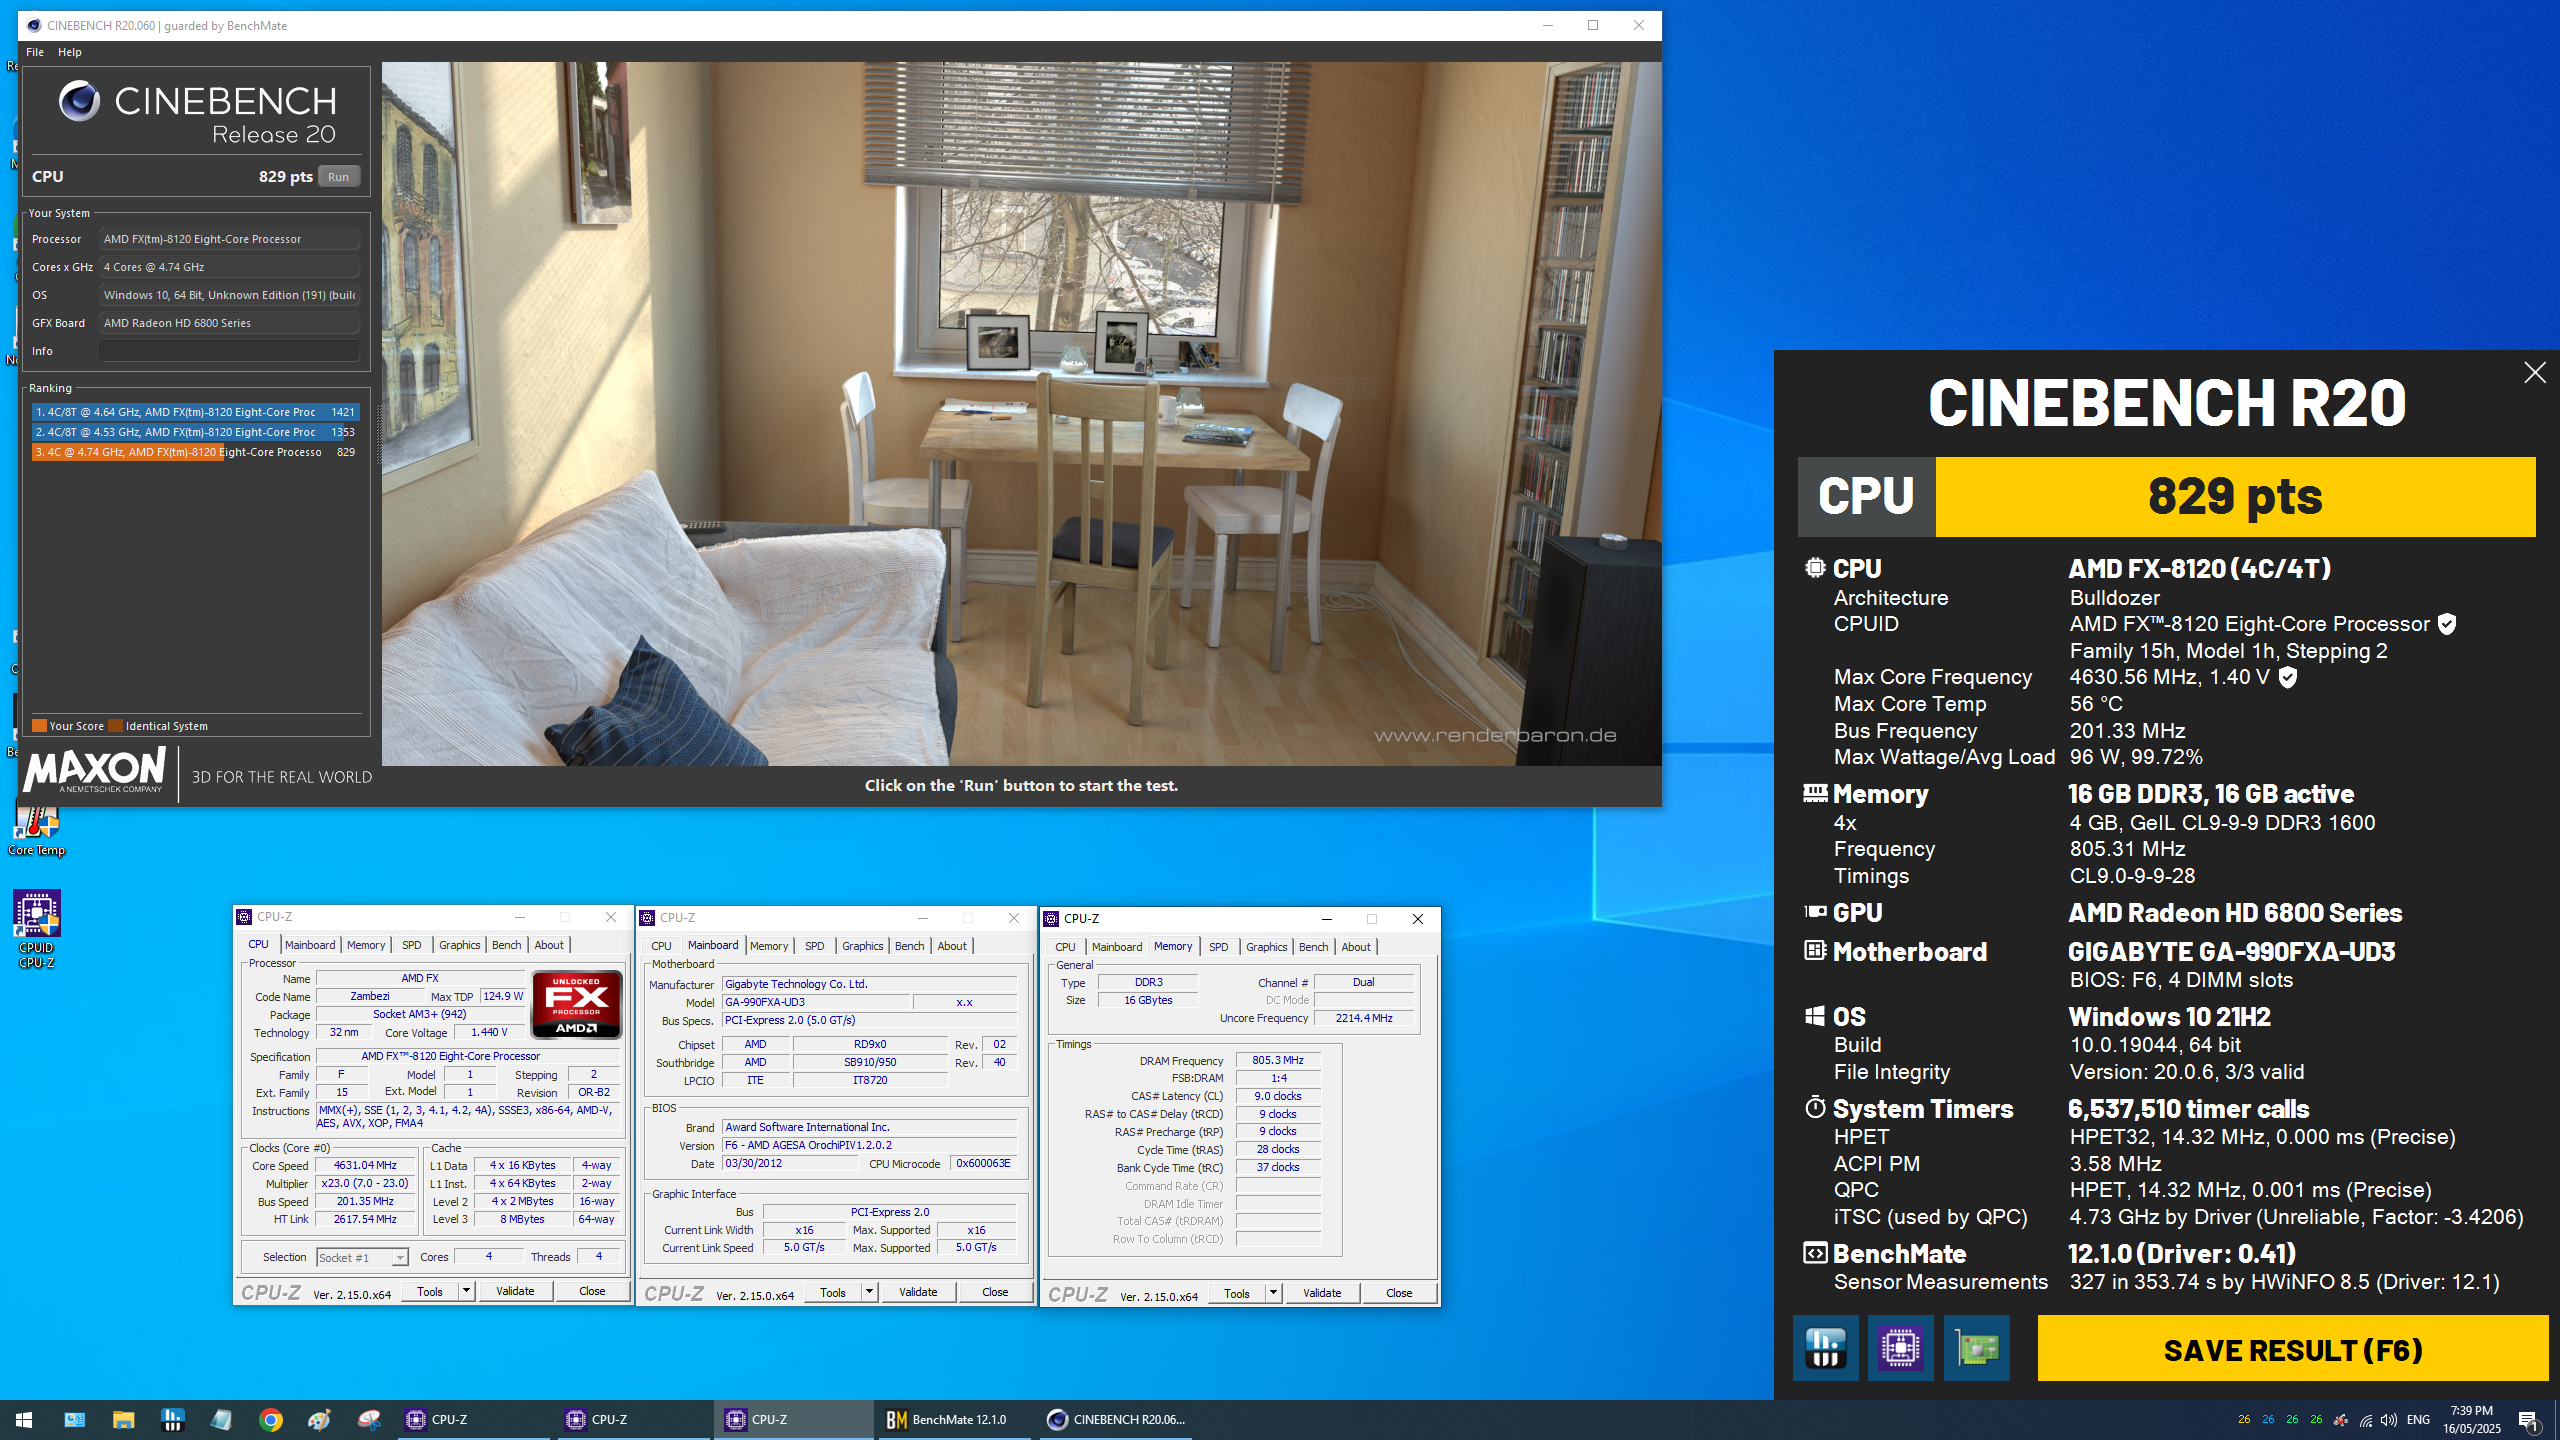The image size is (2560, 1440).
Task: Open the Windows Start menu
Action: click(x=24, y=1420)
